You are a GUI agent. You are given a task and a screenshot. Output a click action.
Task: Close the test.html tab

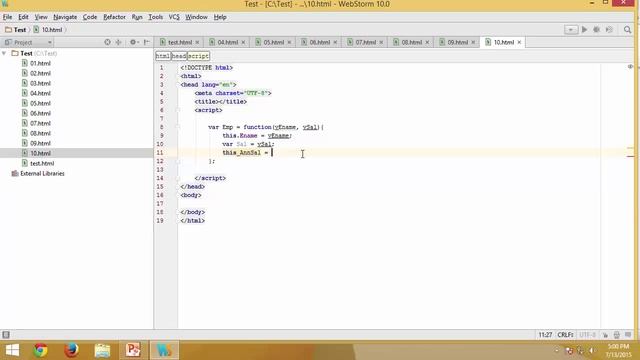[197, 42]
